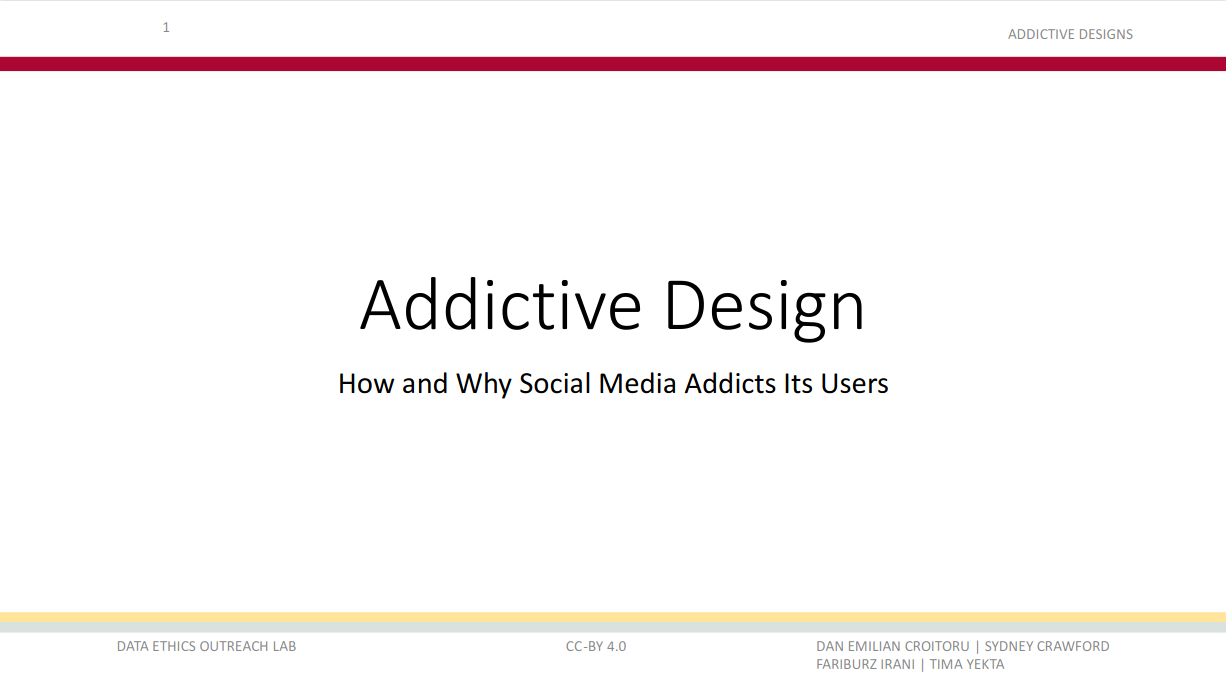Click the author name "SYDNEY CRAWFORD"

tap(1047, 646)
